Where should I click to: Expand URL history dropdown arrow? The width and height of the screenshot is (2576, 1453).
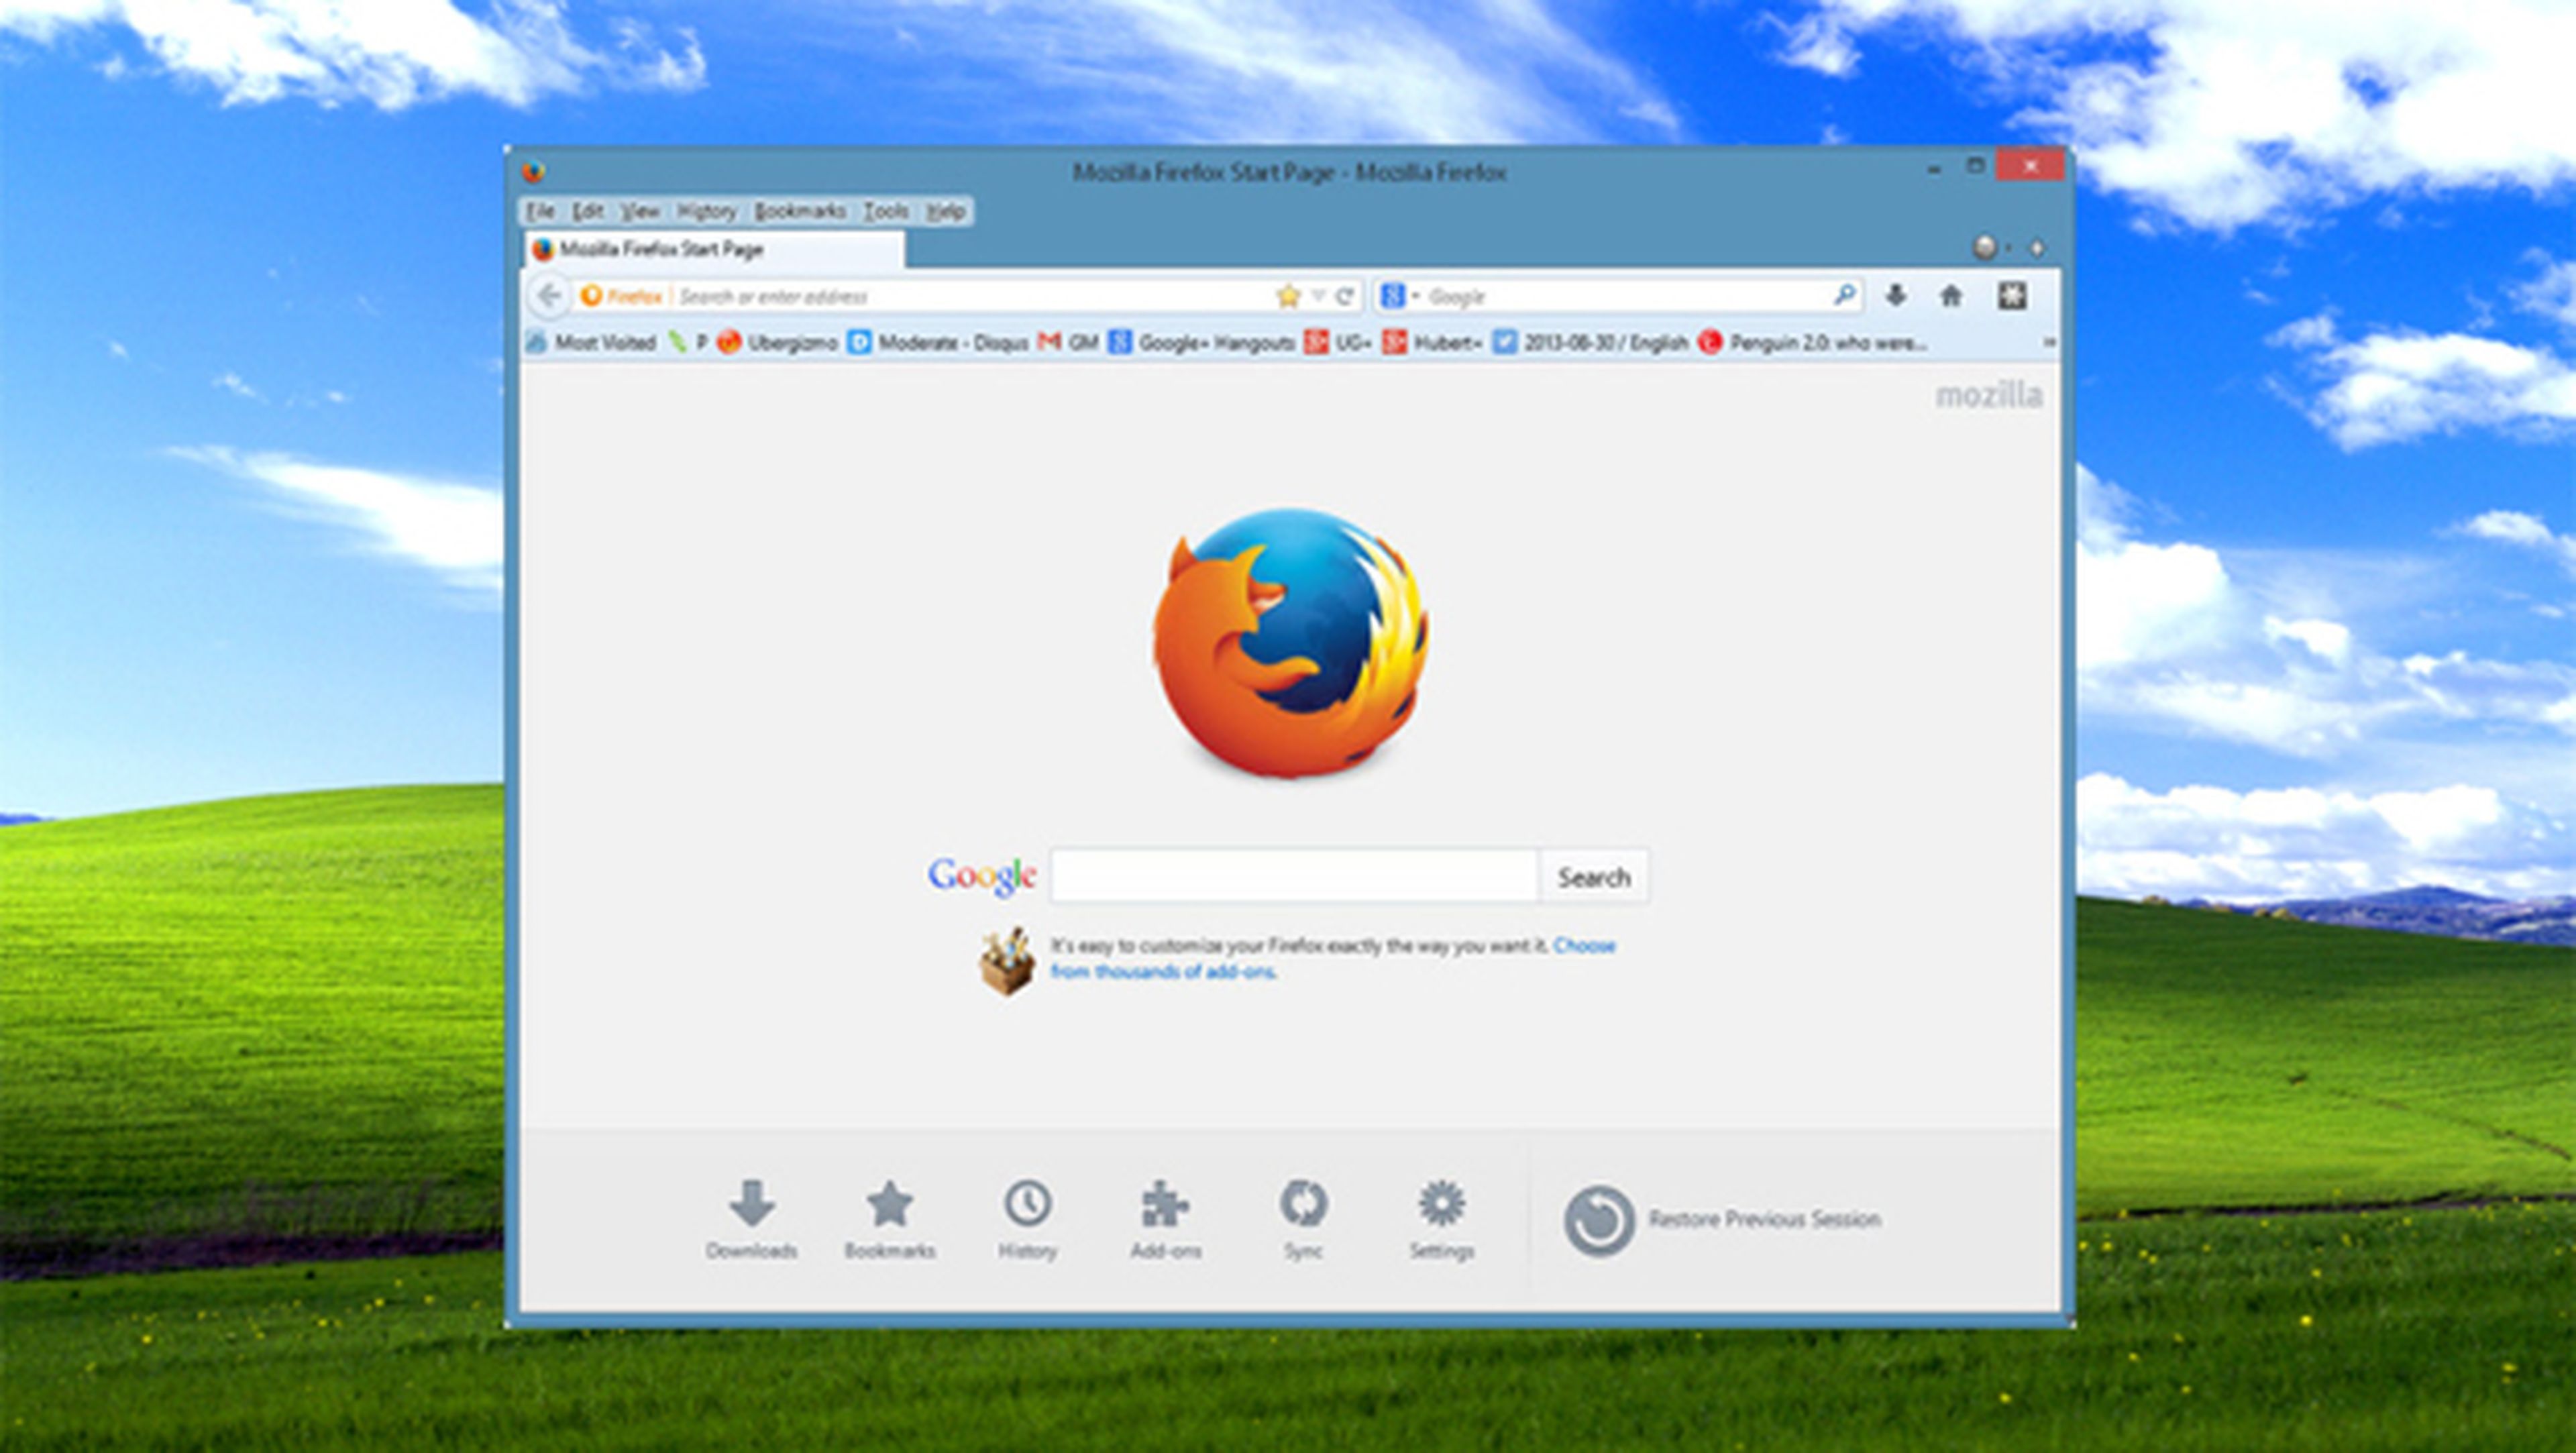pyautogui.click(x=1318, y=296)
